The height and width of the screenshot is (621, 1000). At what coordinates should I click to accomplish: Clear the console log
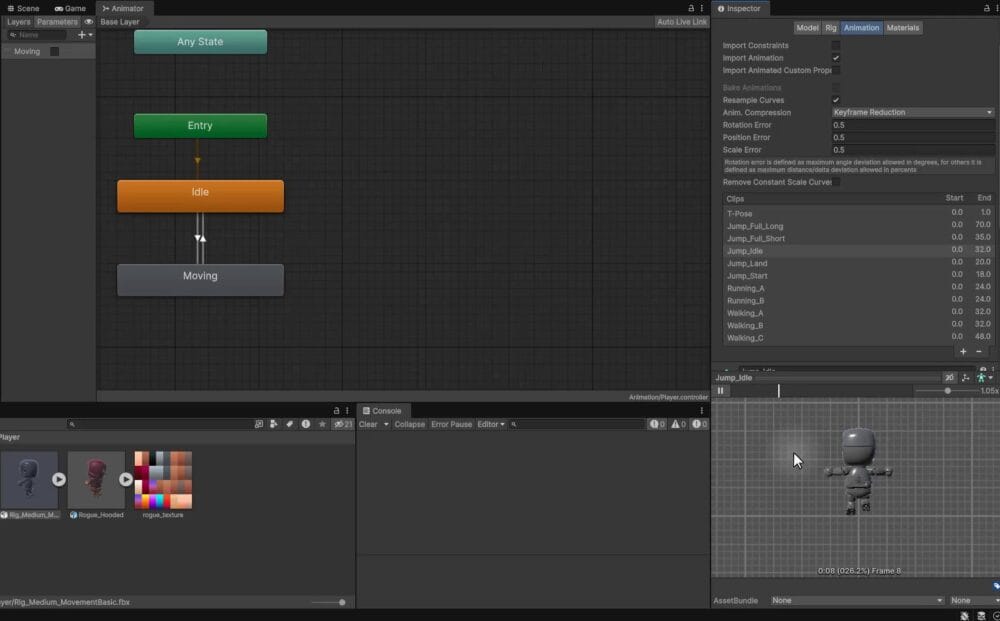pos(369,425)
